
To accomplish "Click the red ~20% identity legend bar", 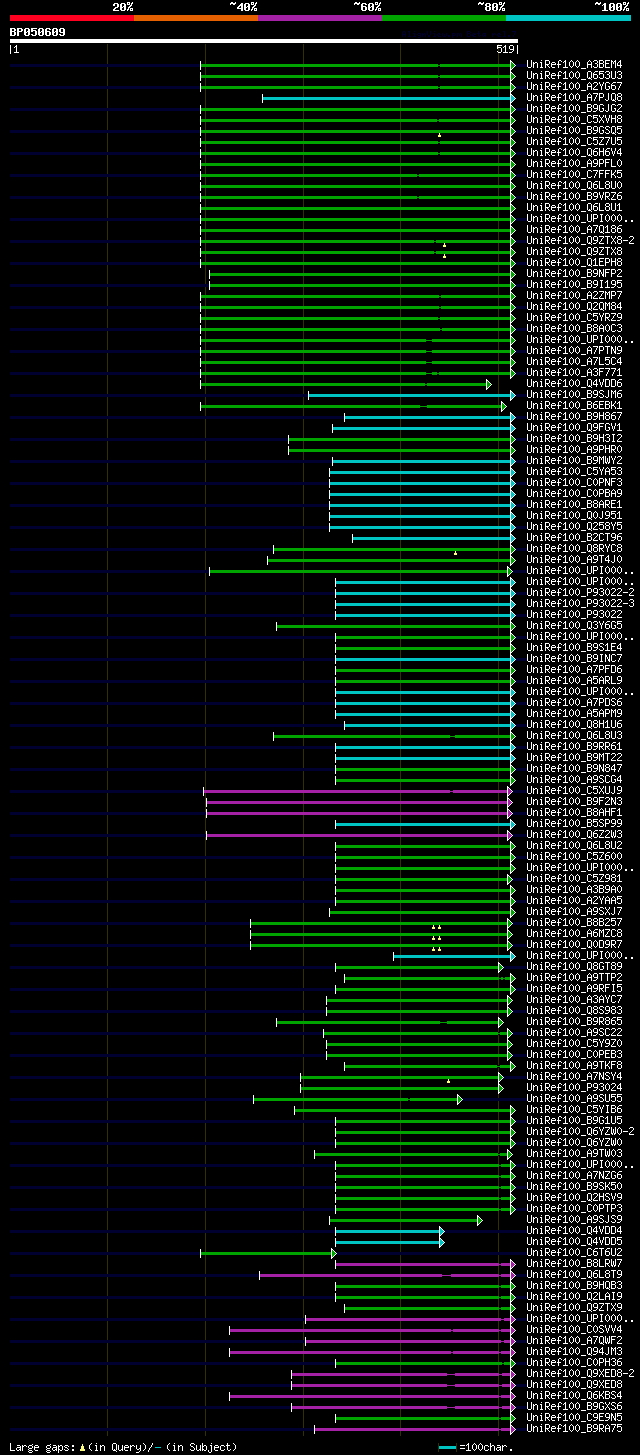I will pyautogui.click(x=71, y=17).
